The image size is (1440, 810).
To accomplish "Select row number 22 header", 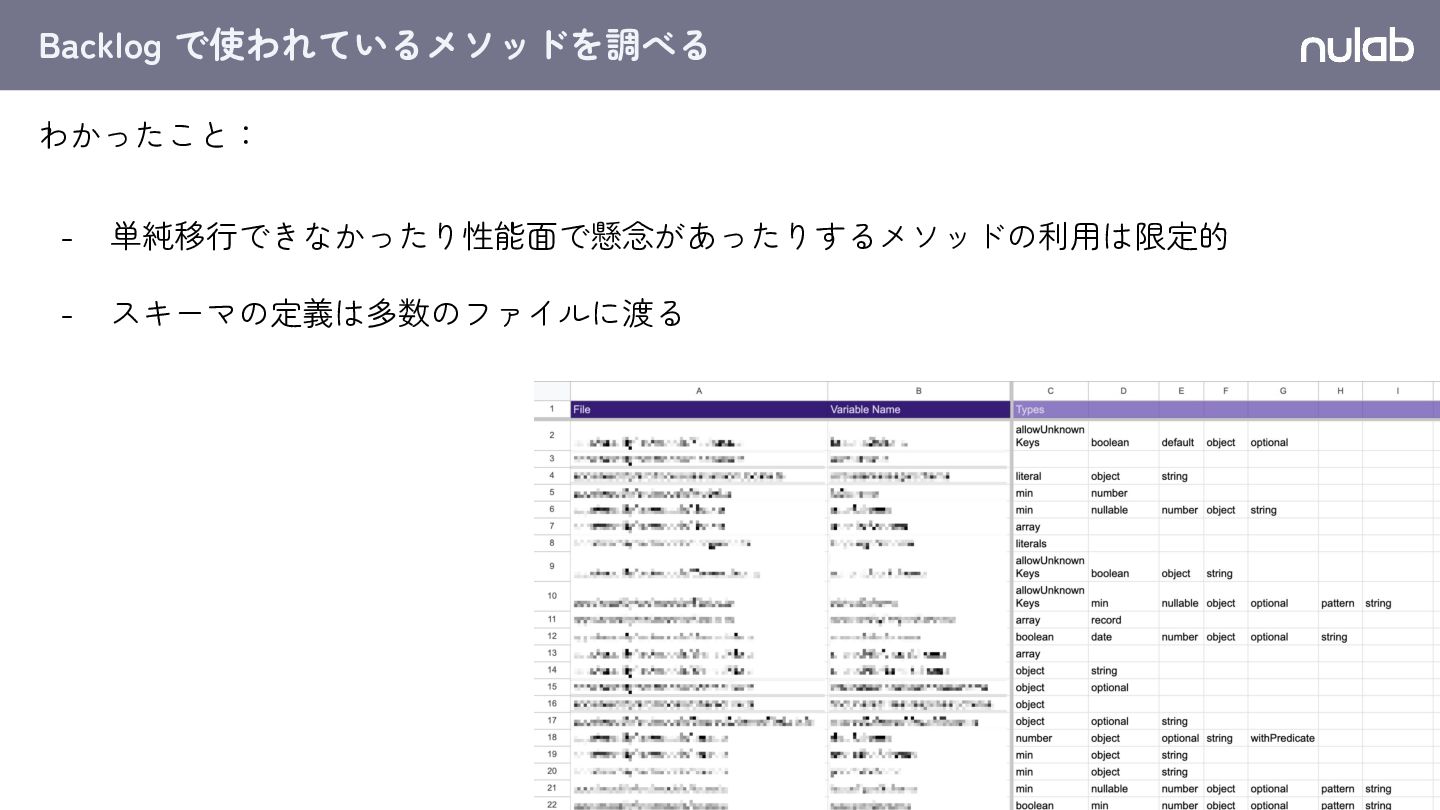I will tap(552, 804).
